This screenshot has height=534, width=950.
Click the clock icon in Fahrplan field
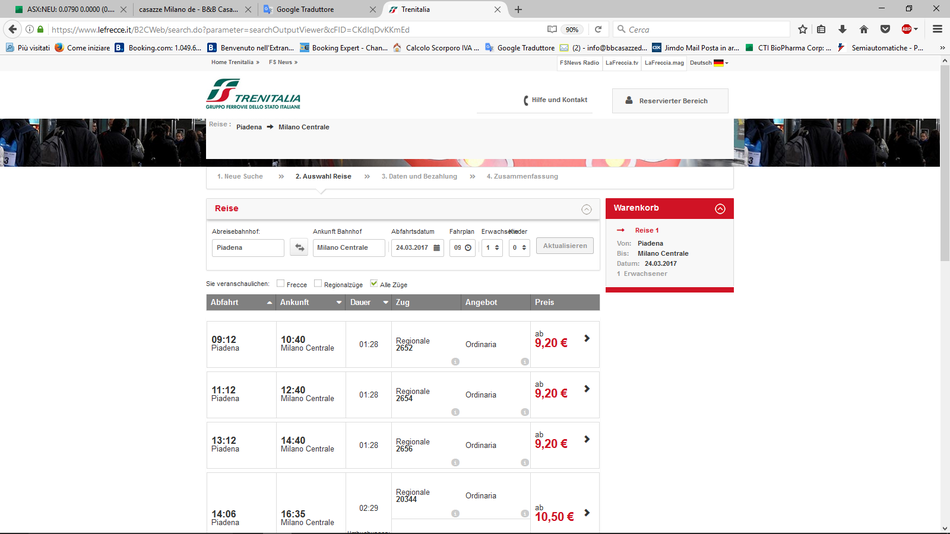point(468,248)
